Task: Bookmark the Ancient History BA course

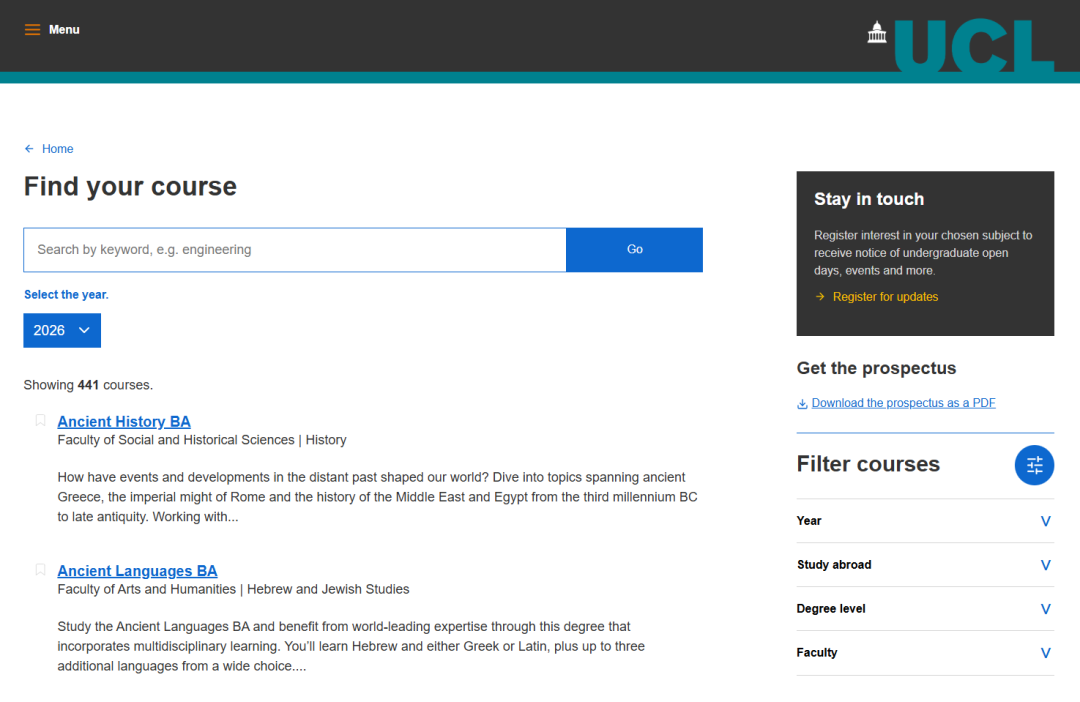Action: (41, 421)
